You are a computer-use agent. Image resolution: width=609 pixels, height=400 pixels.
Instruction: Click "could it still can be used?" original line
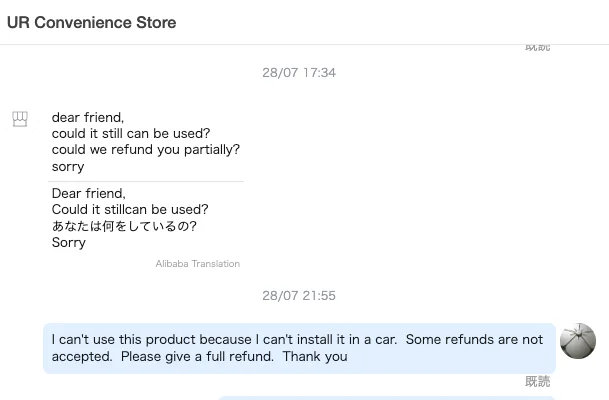tap(131, 134)
